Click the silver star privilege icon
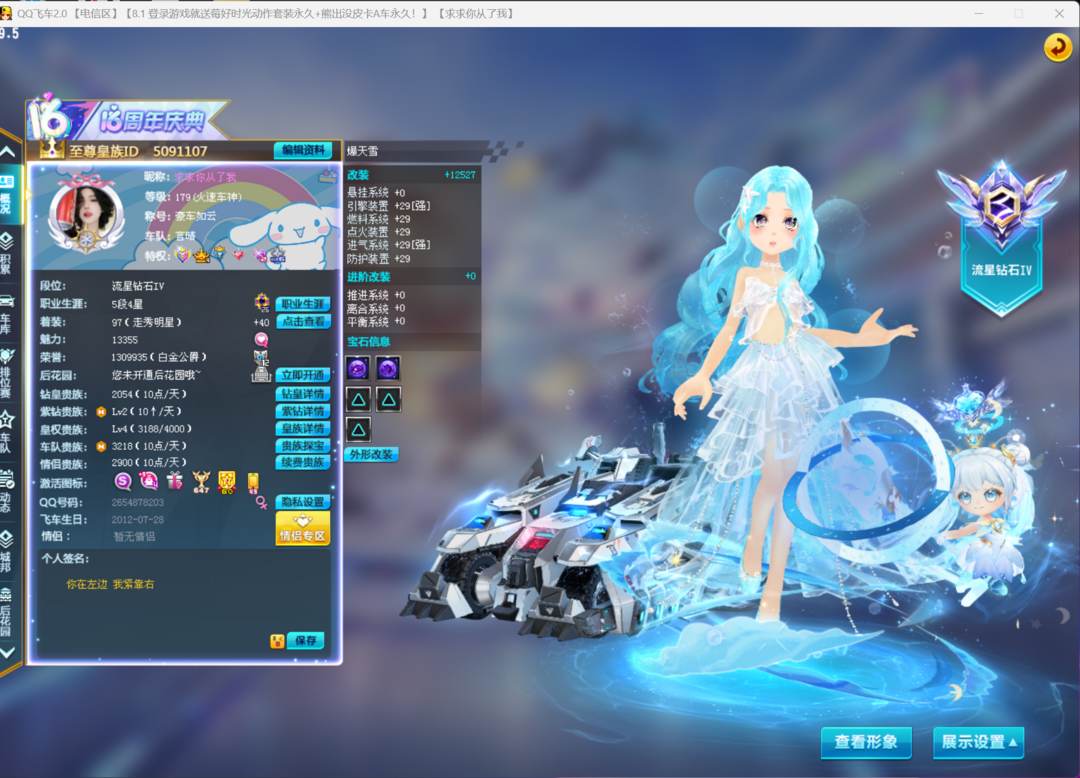 pyautogui.click(x=277, y=255)
